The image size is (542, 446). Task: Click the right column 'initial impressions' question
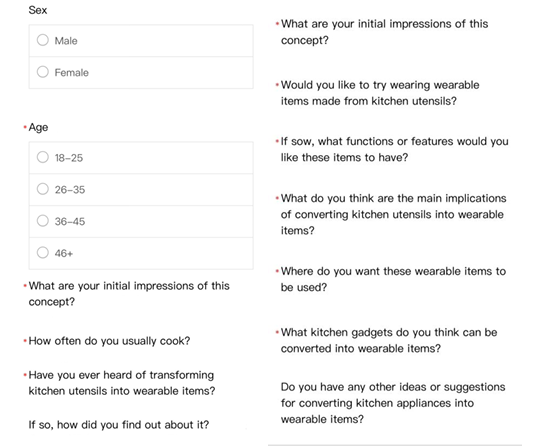[384, 32]
